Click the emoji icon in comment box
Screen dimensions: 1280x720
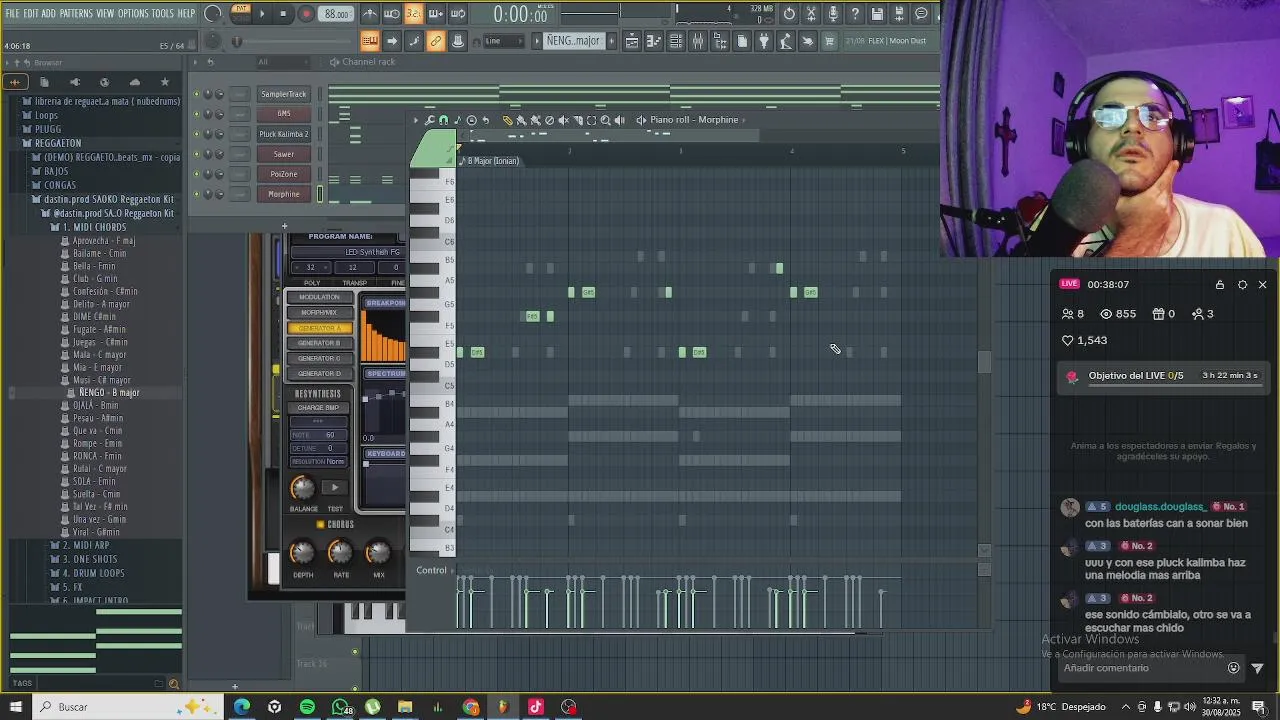[x=1234, y=668]
